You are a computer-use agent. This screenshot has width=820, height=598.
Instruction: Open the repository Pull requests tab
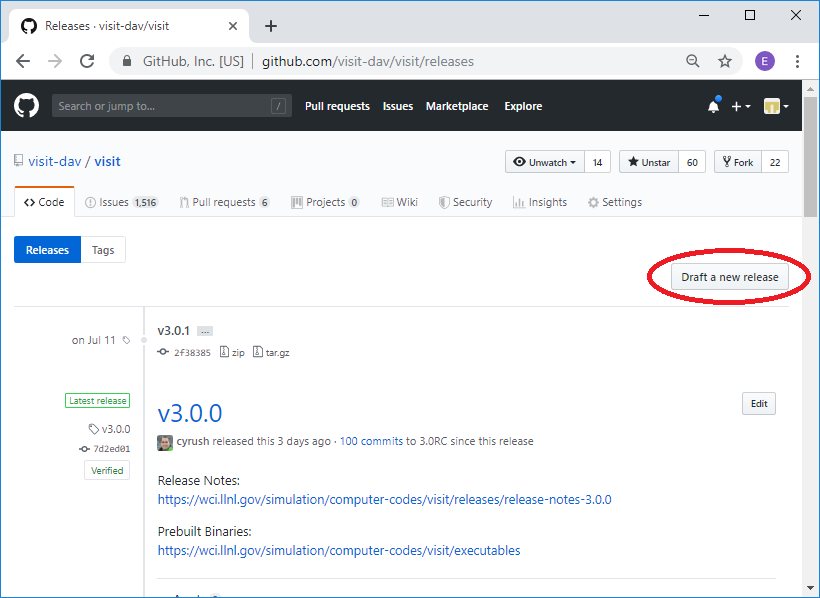pos(224,202)
